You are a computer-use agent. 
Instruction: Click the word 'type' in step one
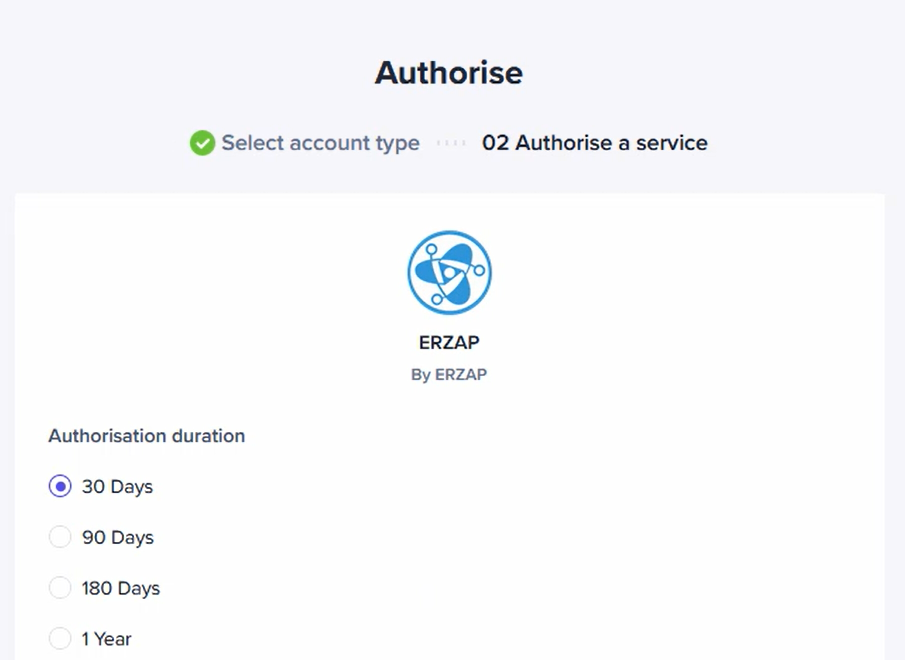pyautogui.click(x=397, y=144)
